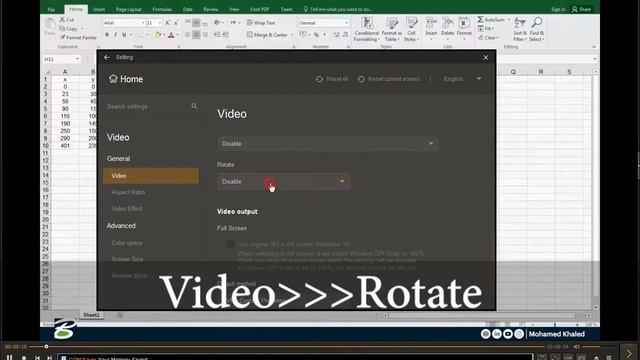
Task: Select the Video item in settings sidebar
Action: pos(151,176)
